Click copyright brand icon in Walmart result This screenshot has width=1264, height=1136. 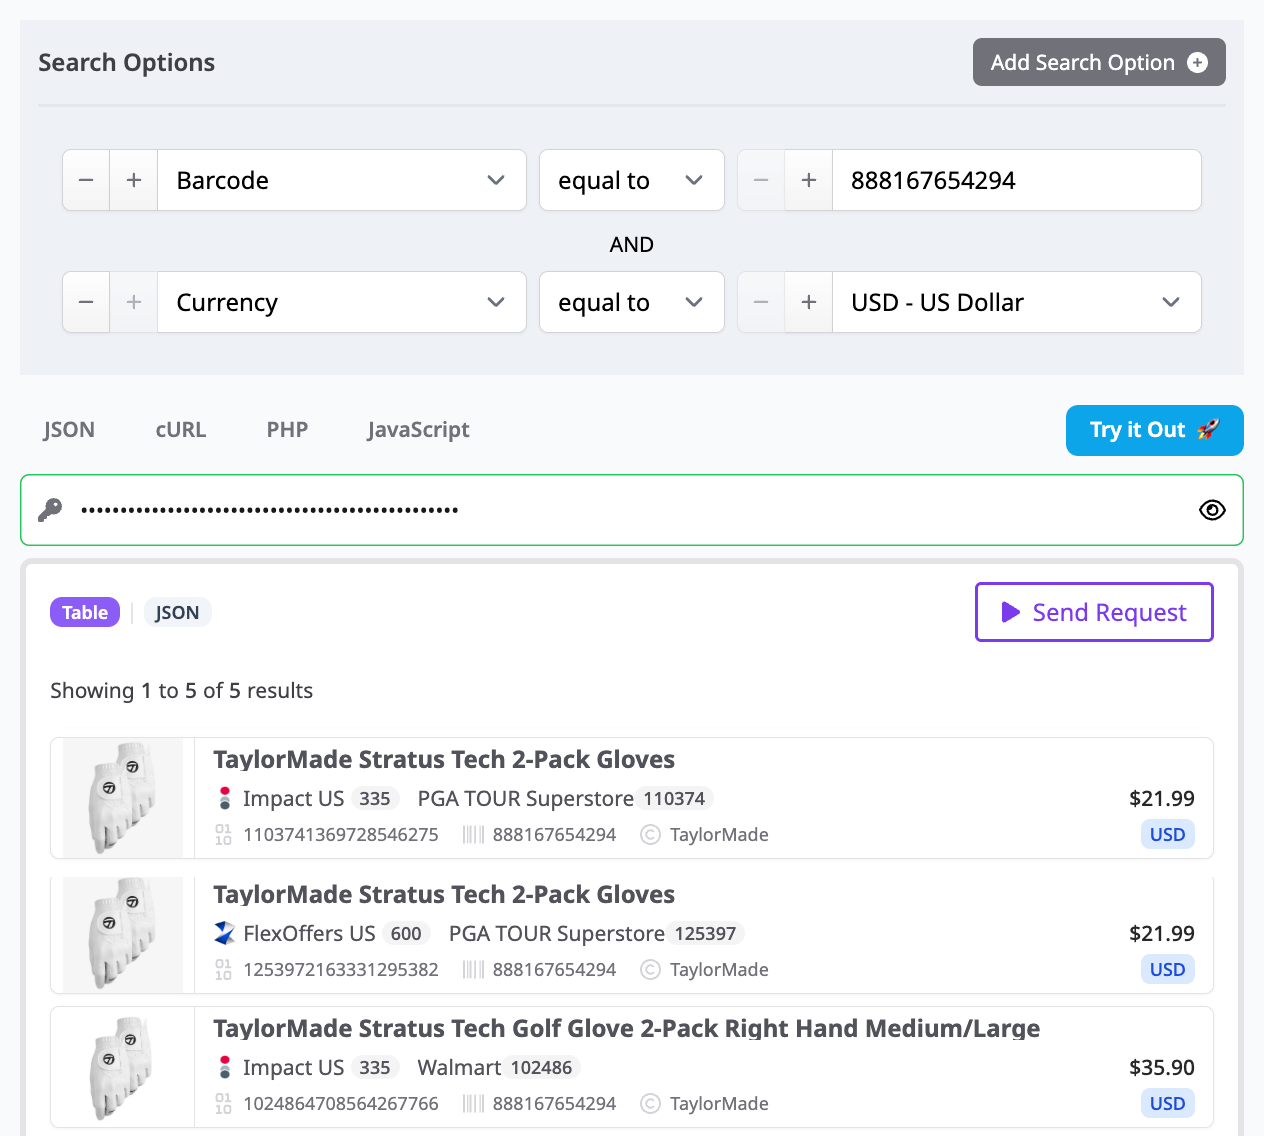(650, 1103)
